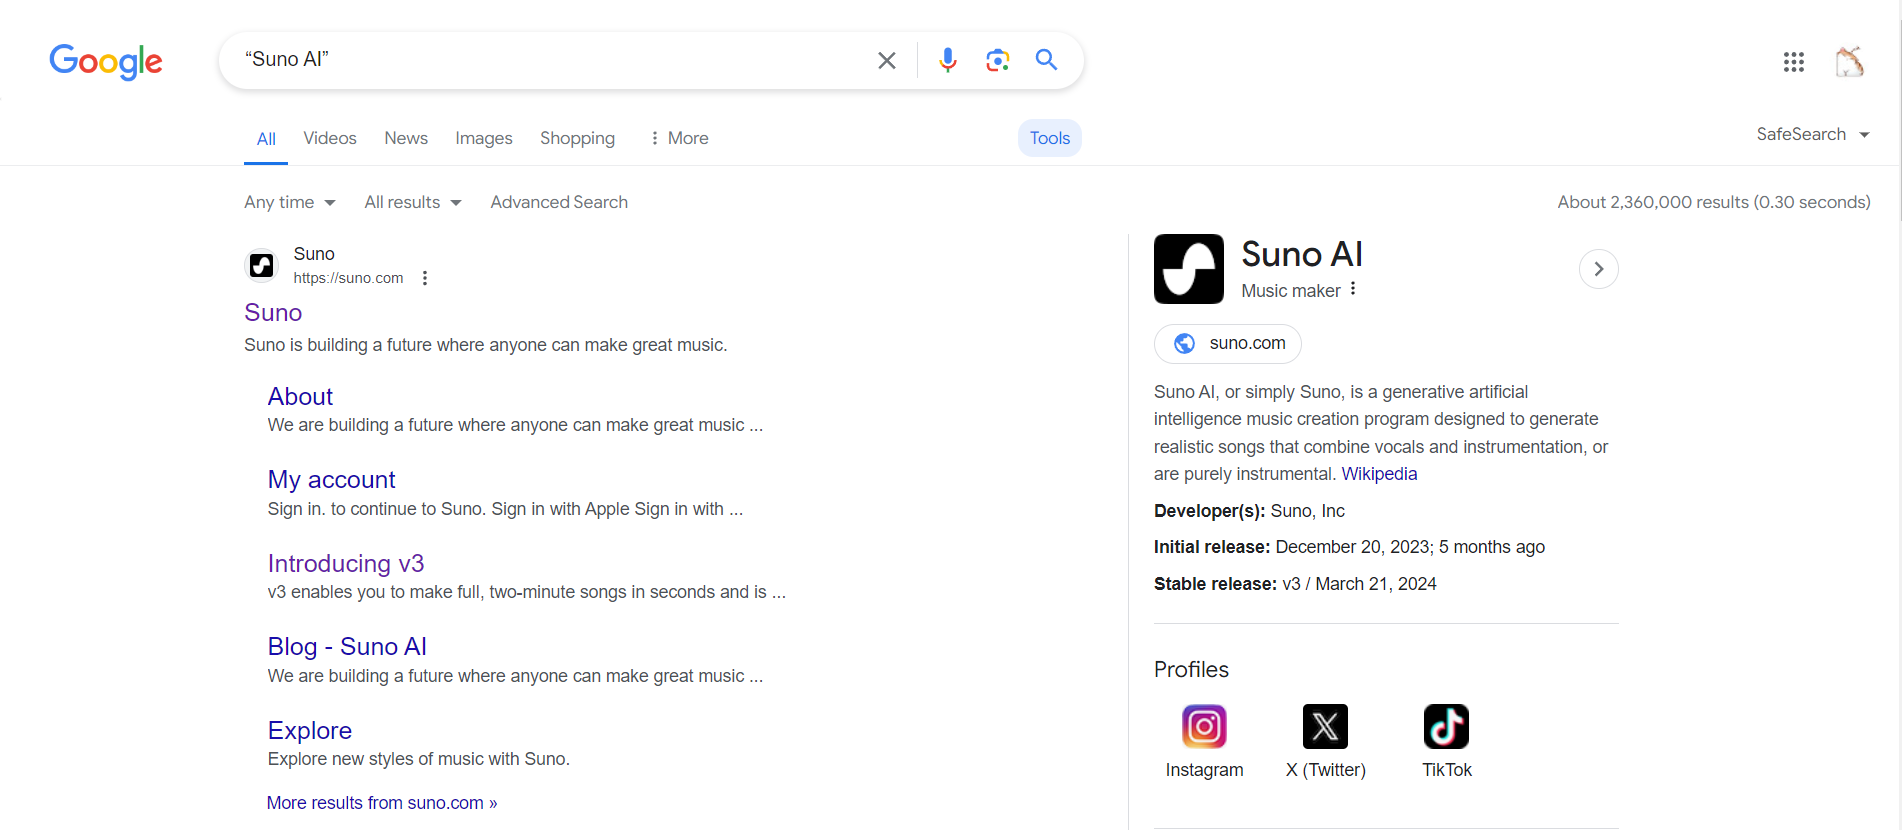Click the Initial release December 20, 2023 line
The width and height of the screenshot is (1902, 830).
click(x=1349, y=547)
